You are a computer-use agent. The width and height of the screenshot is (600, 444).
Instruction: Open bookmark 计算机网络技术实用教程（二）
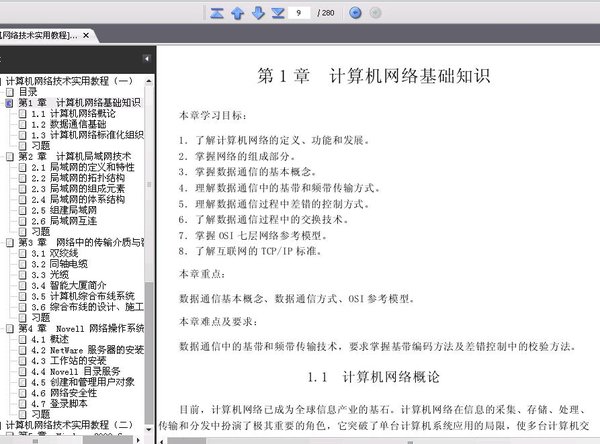click(x=69, y=425)
